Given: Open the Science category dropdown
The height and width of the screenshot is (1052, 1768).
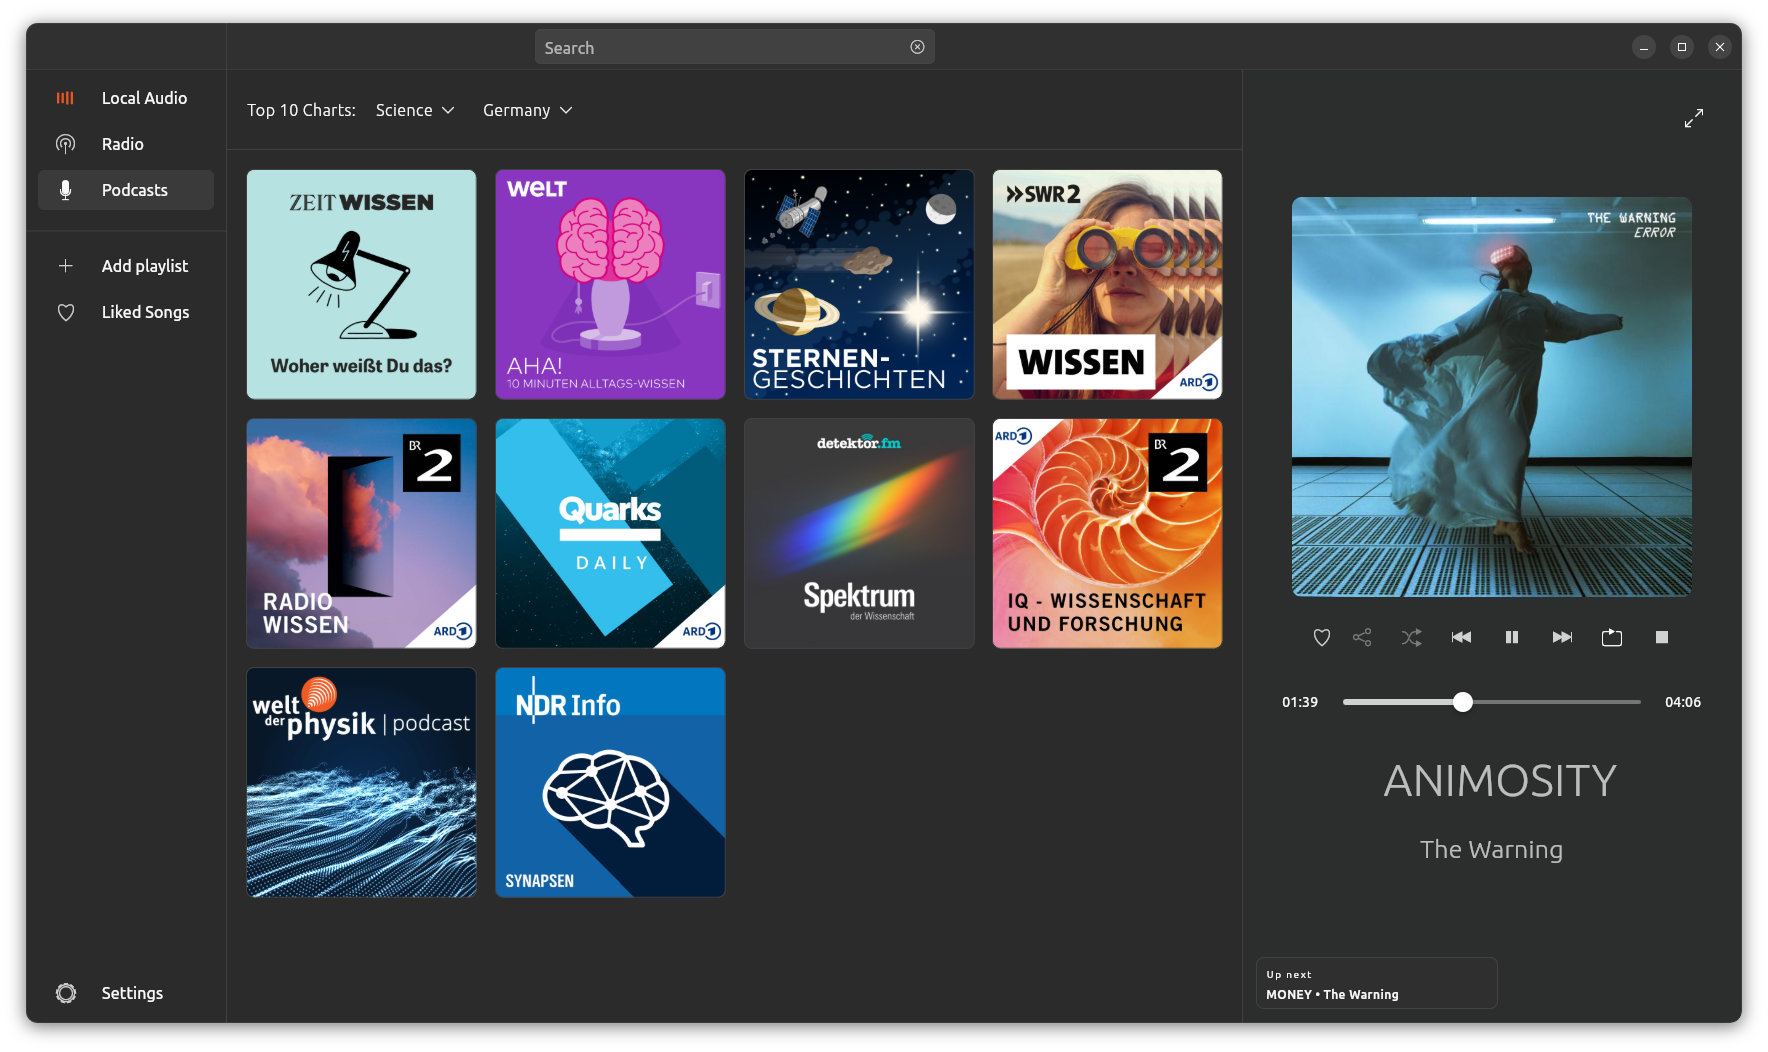Looking at the screenshot, I should [x=415, y=110].
